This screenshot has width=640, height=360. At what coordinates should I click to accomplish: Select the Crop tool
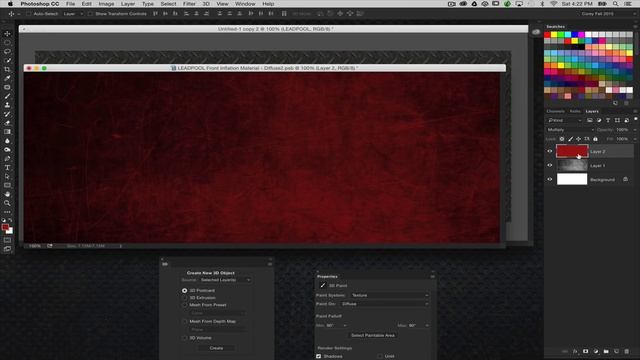pos(7,69)
